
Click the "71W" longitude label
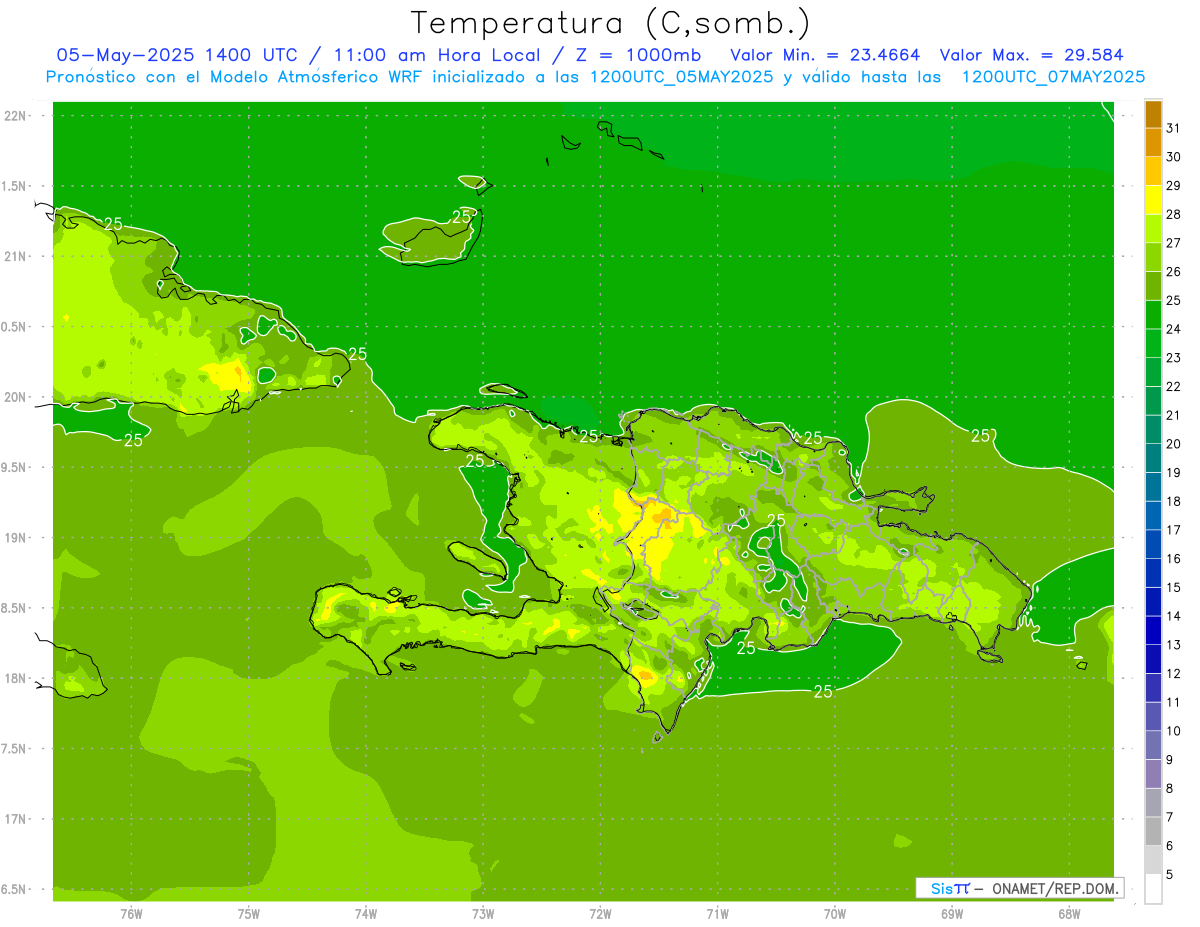point(717,913)
